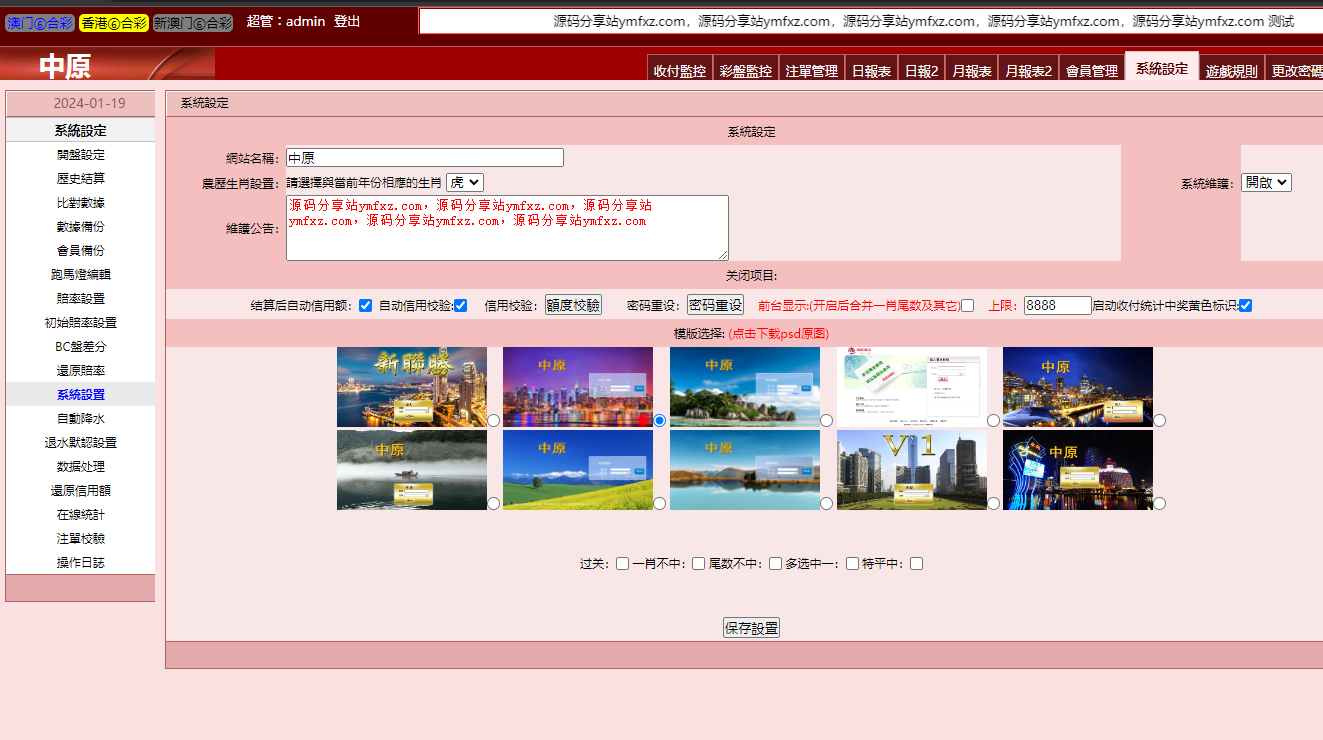Choose the V1 skyscraper template thumbnail
This screenshot has width=1323, height=740.
(x=911, y=470)
